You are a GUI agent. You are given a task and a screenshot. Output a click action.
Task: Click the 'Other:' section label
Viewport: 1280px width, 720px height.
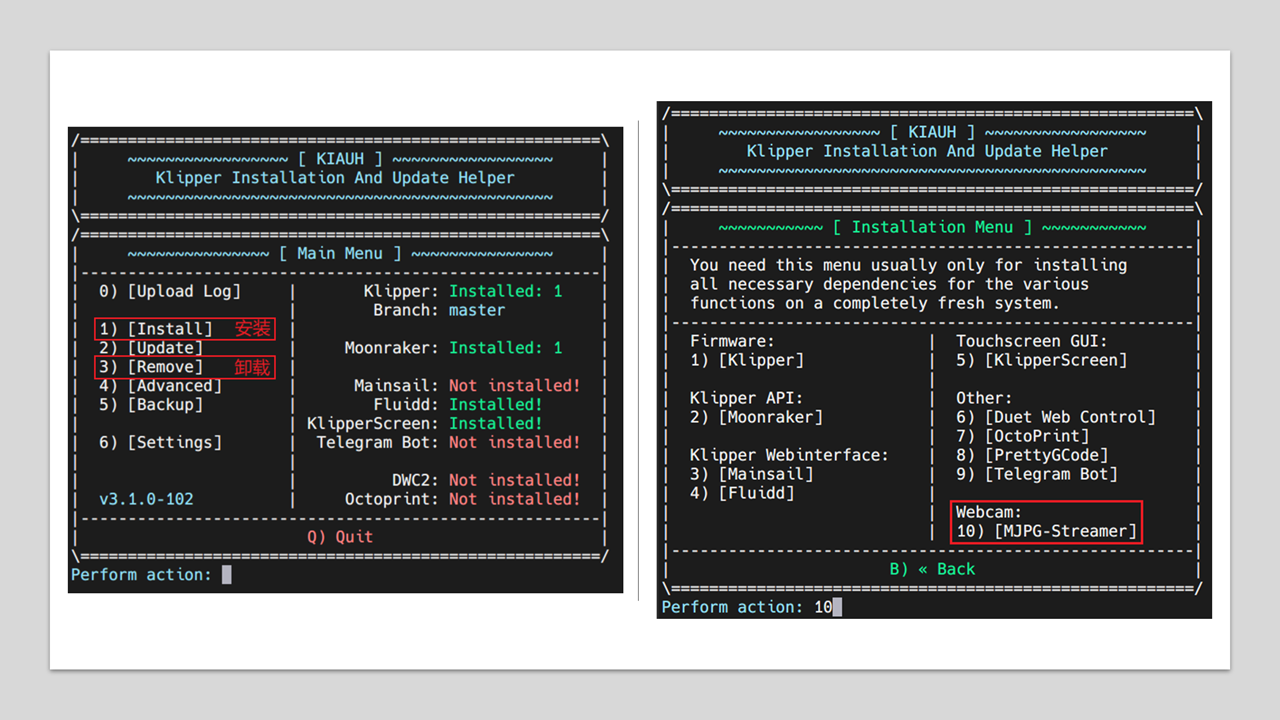pyautogui.click(x=984, y=398)
